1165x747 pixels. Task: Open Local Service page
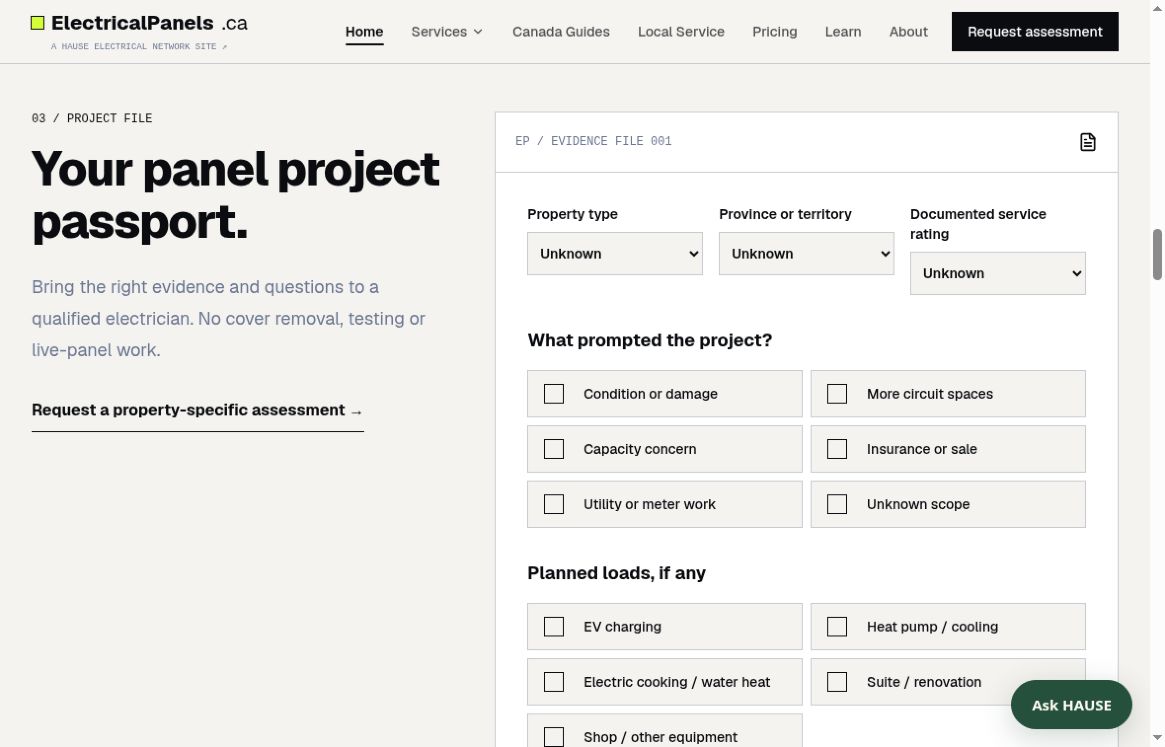point(681,32)
